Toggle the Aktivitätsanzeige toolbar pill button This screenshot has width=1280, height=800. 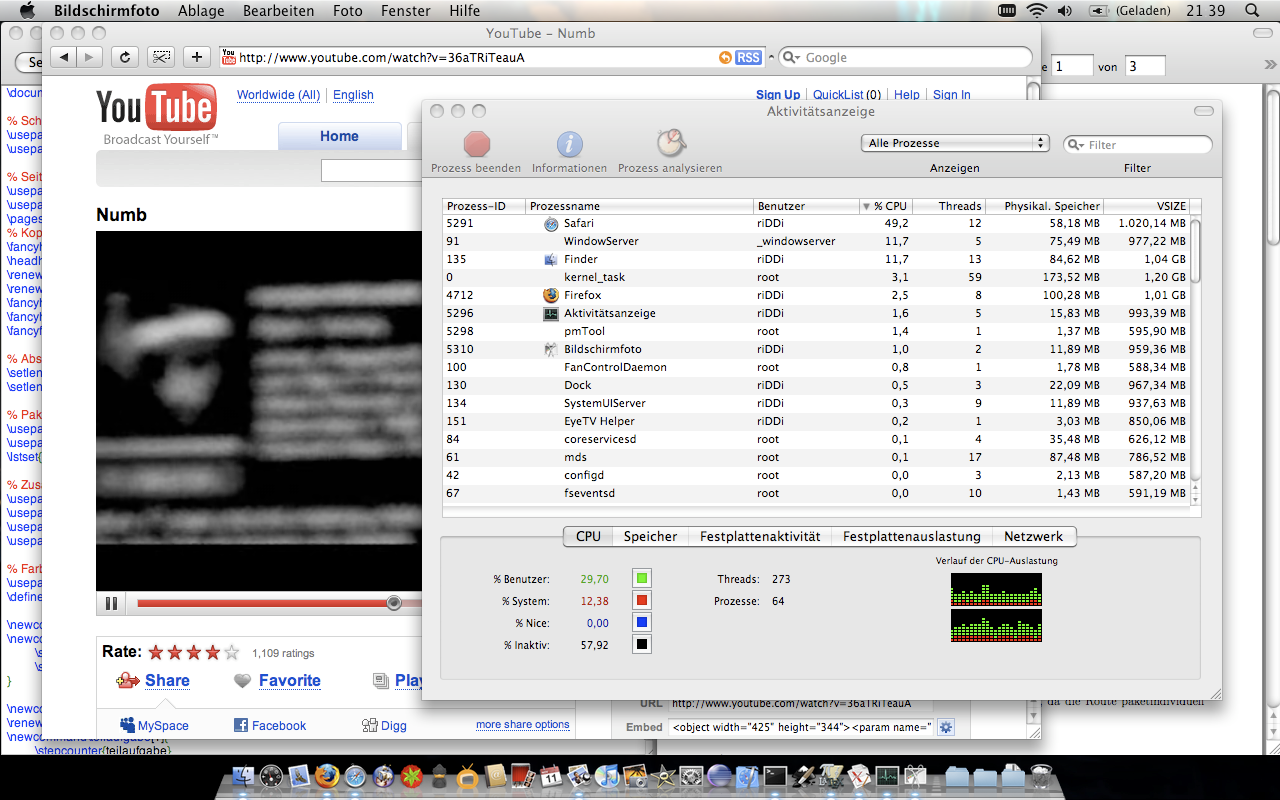[x=1204, y=111]
